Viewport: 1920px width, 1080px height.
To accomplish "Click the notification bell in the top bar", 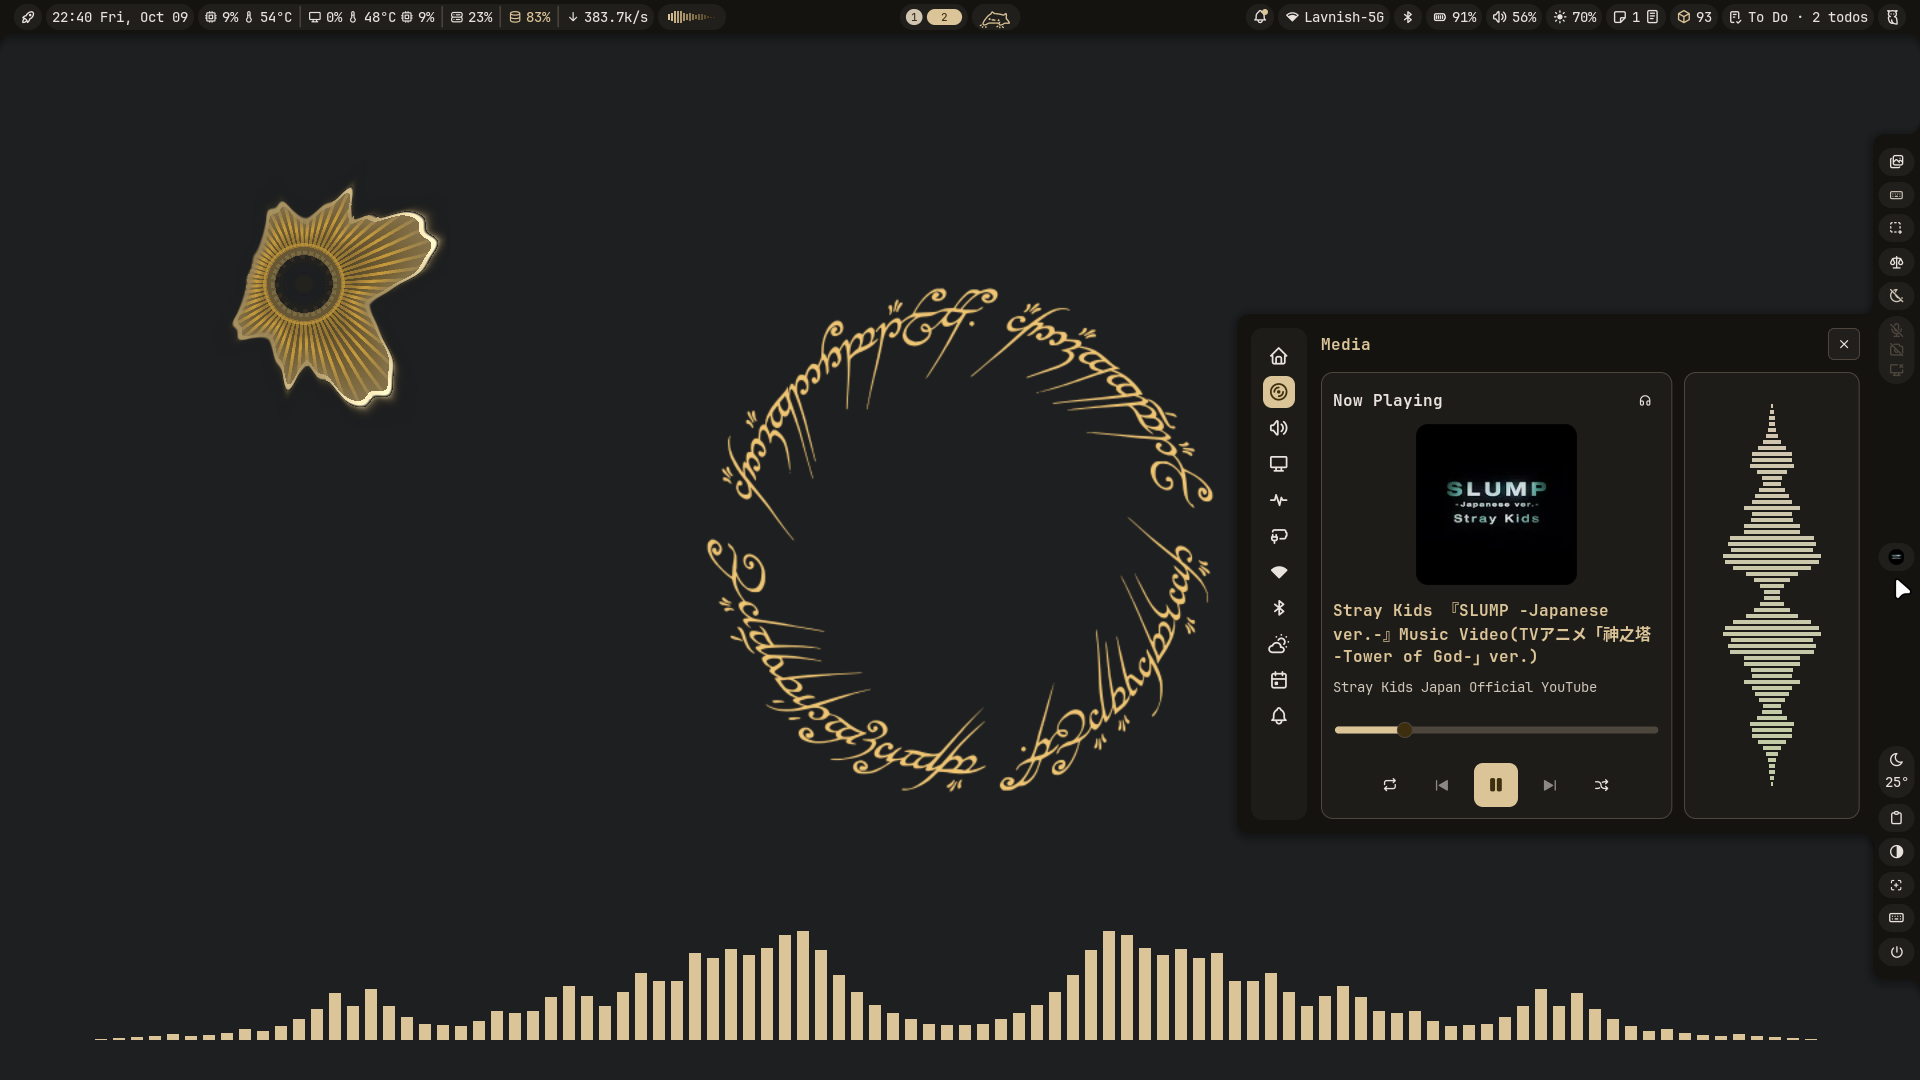I will 1260,17.
